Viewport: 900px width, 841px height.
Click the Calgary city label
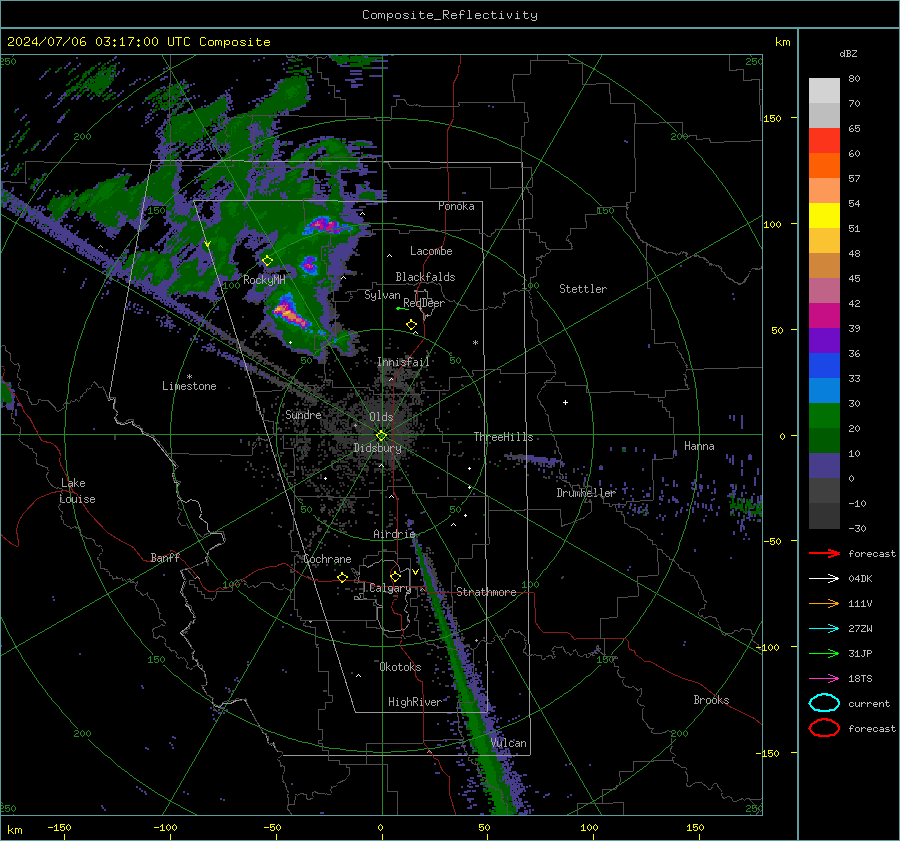(390, 588)
